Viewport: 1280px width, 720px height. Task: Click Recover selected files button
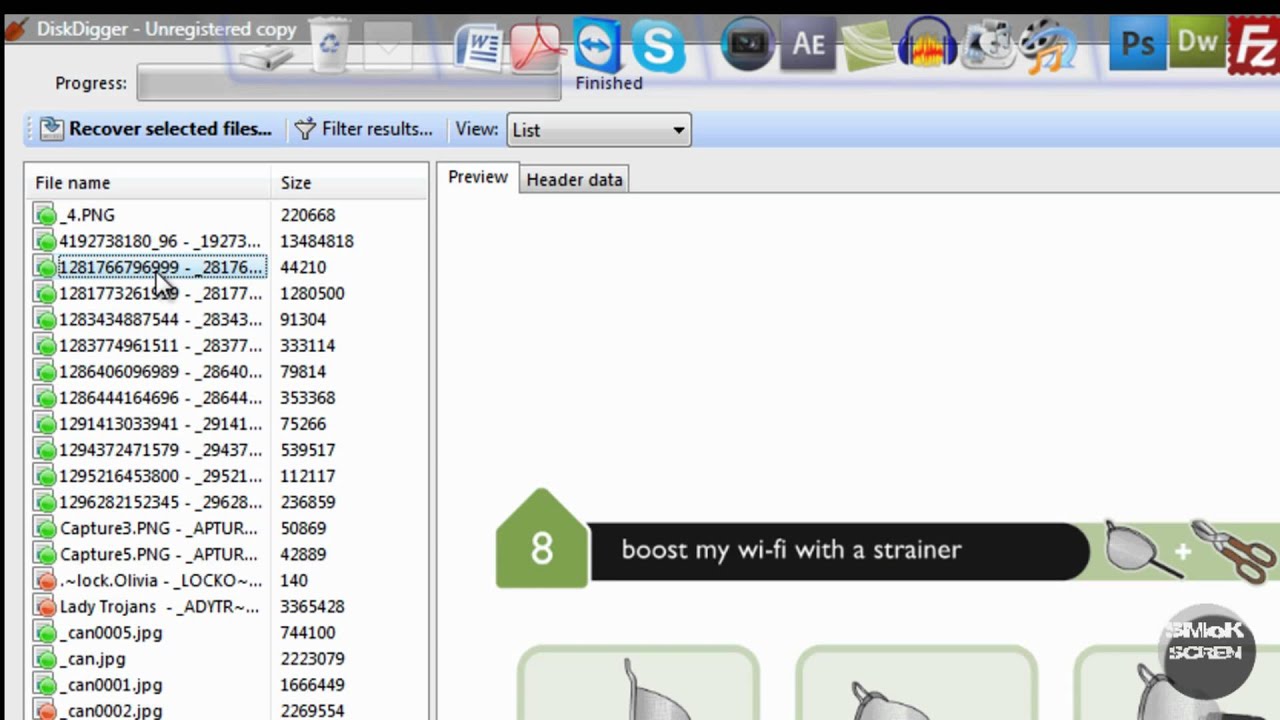156,129
